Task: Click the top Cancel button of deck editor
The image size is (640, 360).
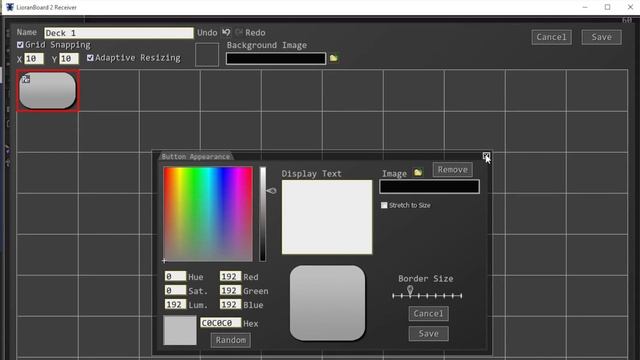Action: (x=551, y=37)
